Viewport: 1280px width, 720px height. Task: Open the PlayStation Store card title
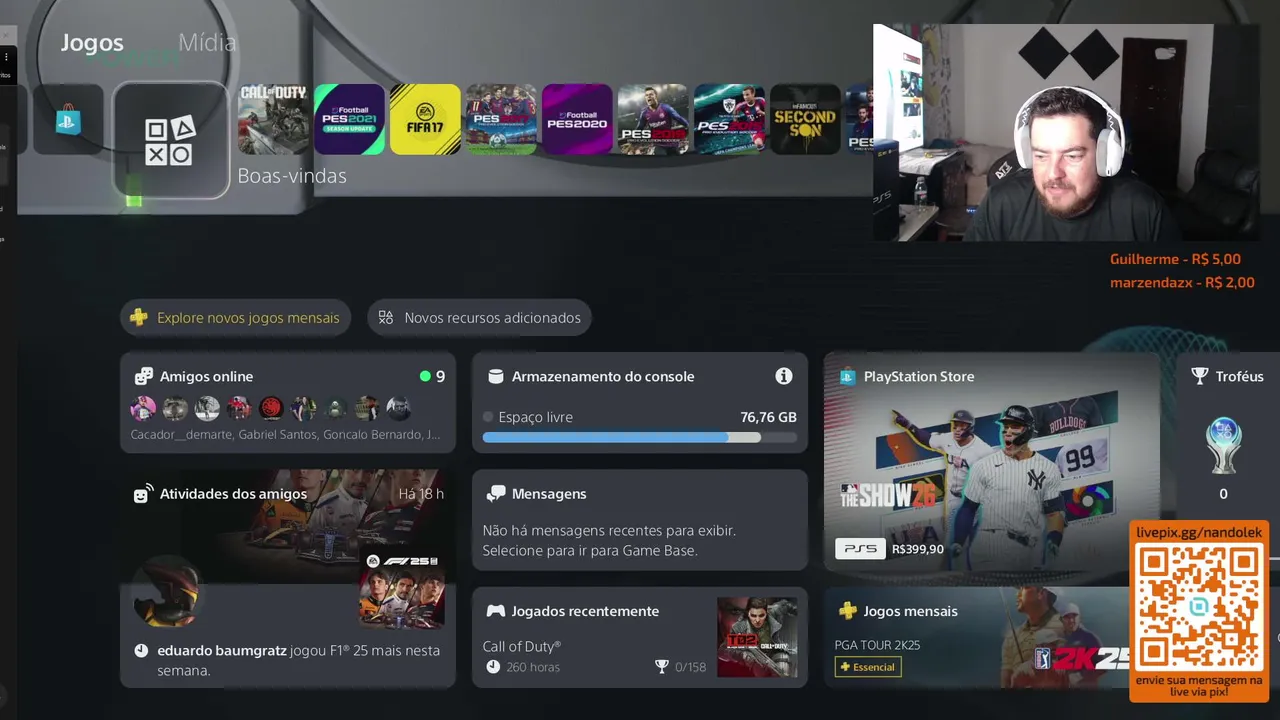(919, 376)
